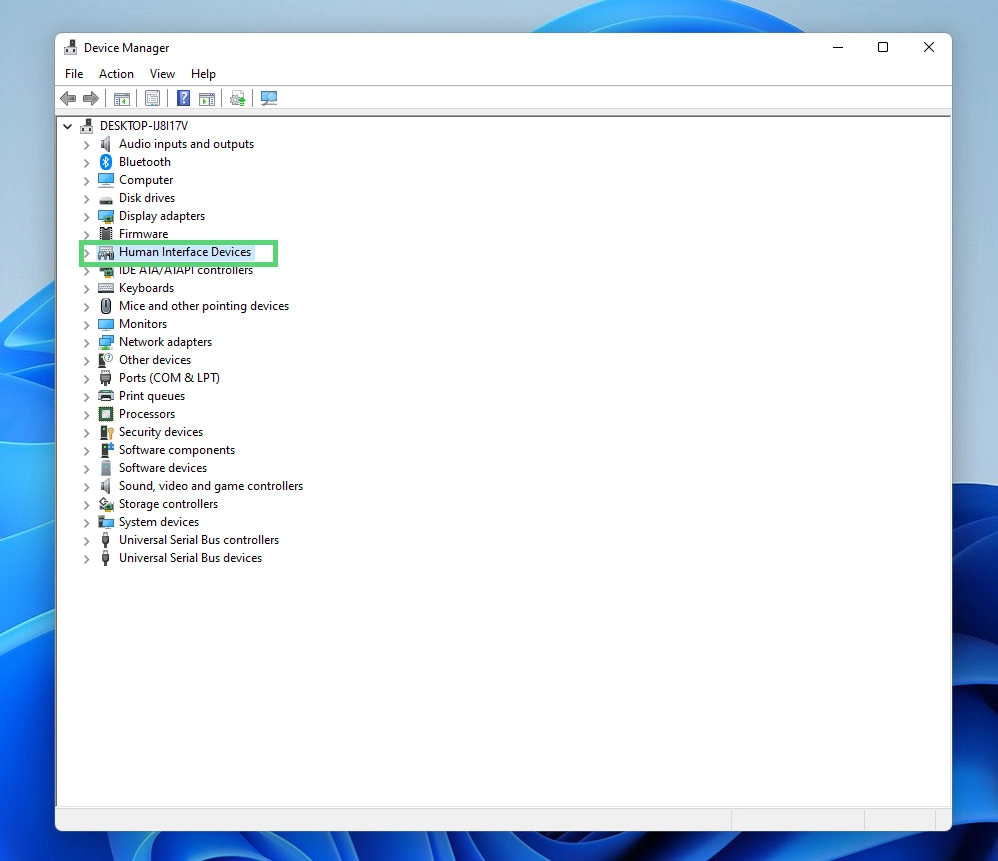Click Show/Hide Action Pane toolbar icon
The width and height of the screenshot is (998, 861).
[x=207, y=98]
